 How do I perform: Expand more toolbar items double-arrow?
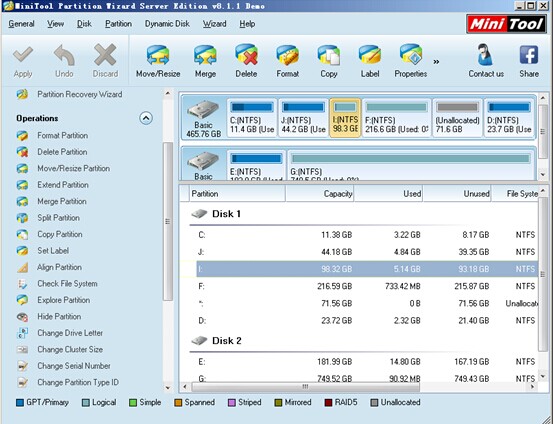coord(436,62)
